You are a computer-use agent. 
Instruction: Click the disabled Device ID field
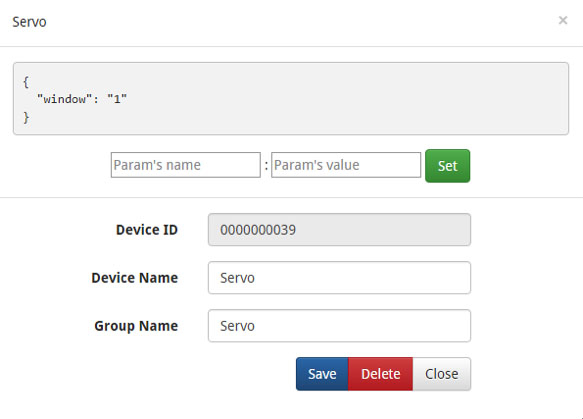tap(339, 229)
